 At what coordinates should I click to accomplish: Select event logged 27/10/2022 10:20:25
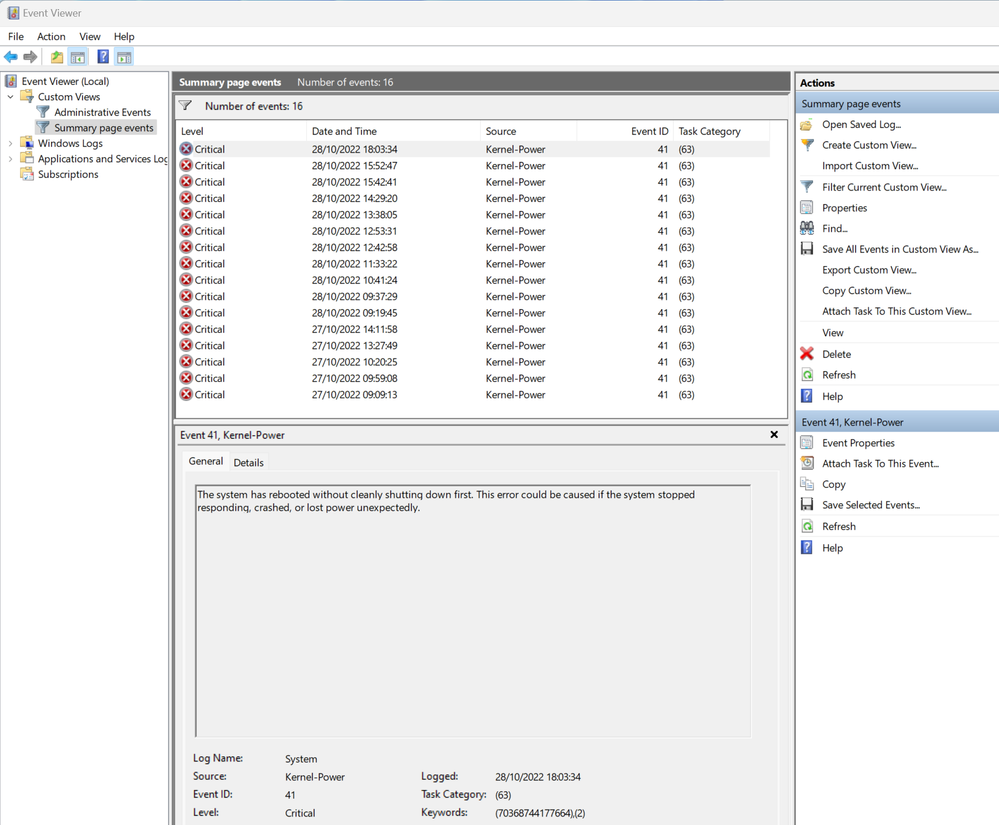coord(473,362)
